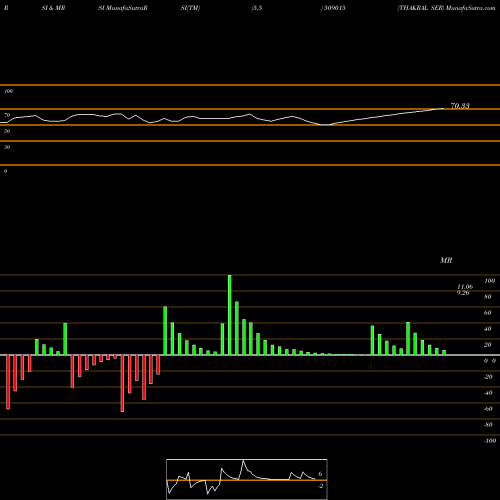Click the tallest green bar in MR chart

230,315
